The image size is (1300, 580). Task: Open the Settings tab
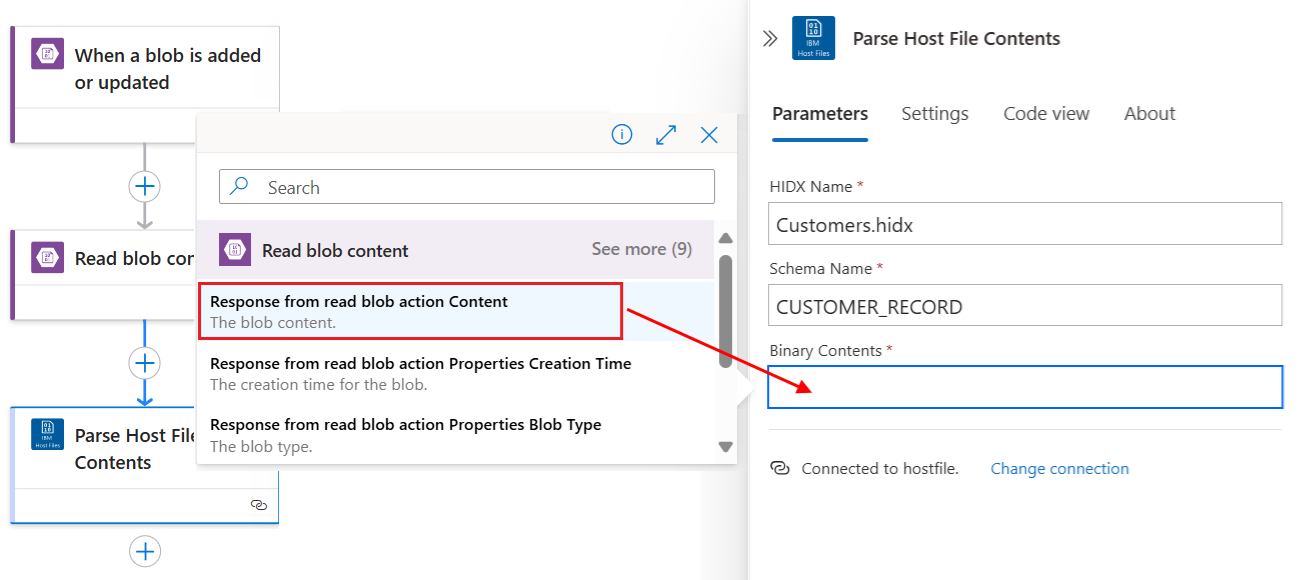click(935, 114)
